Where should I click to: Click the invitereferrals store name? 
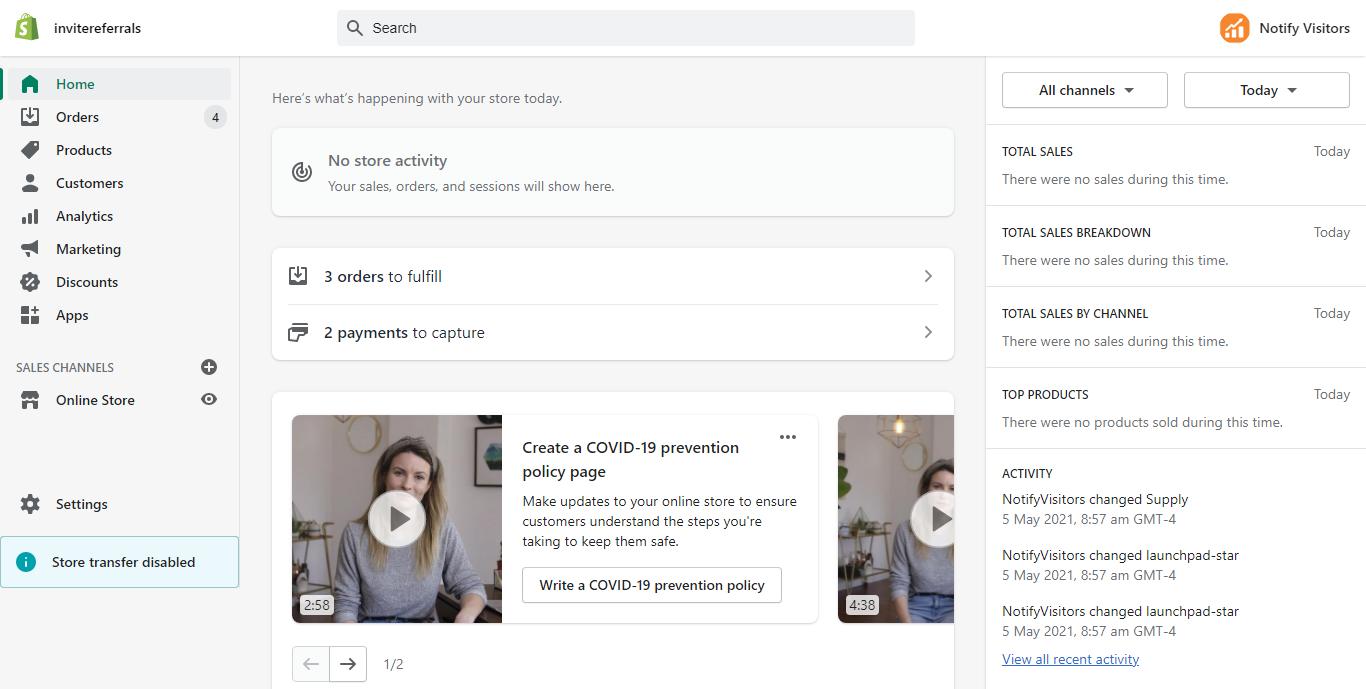tap(97, 28)
